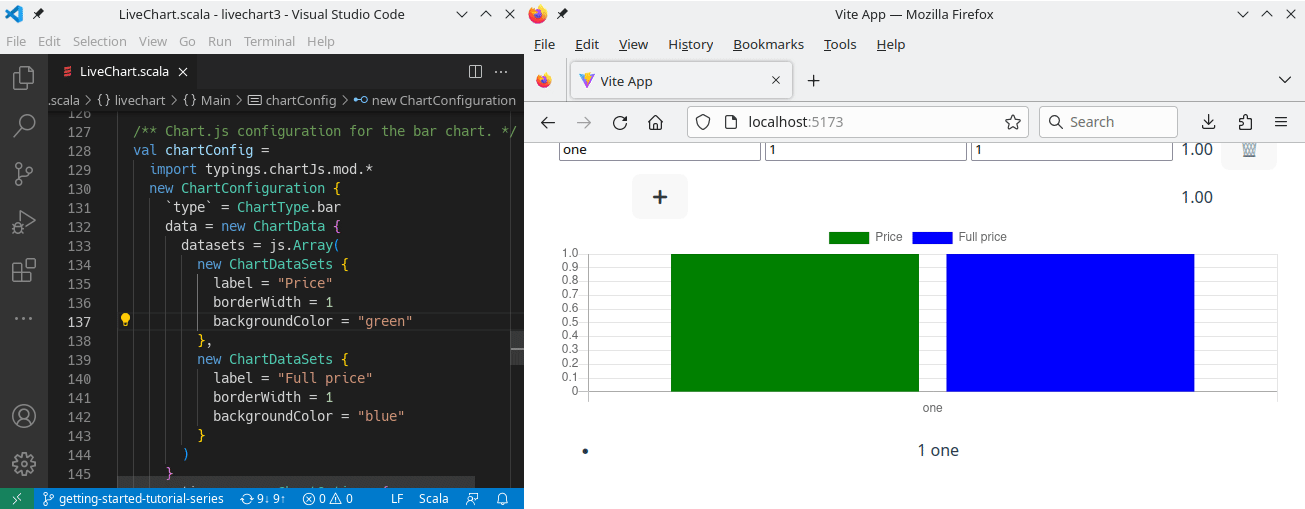Open the Extensions view
The height and width of the screenshot is (509, 1305).
[x=24, y=270]
